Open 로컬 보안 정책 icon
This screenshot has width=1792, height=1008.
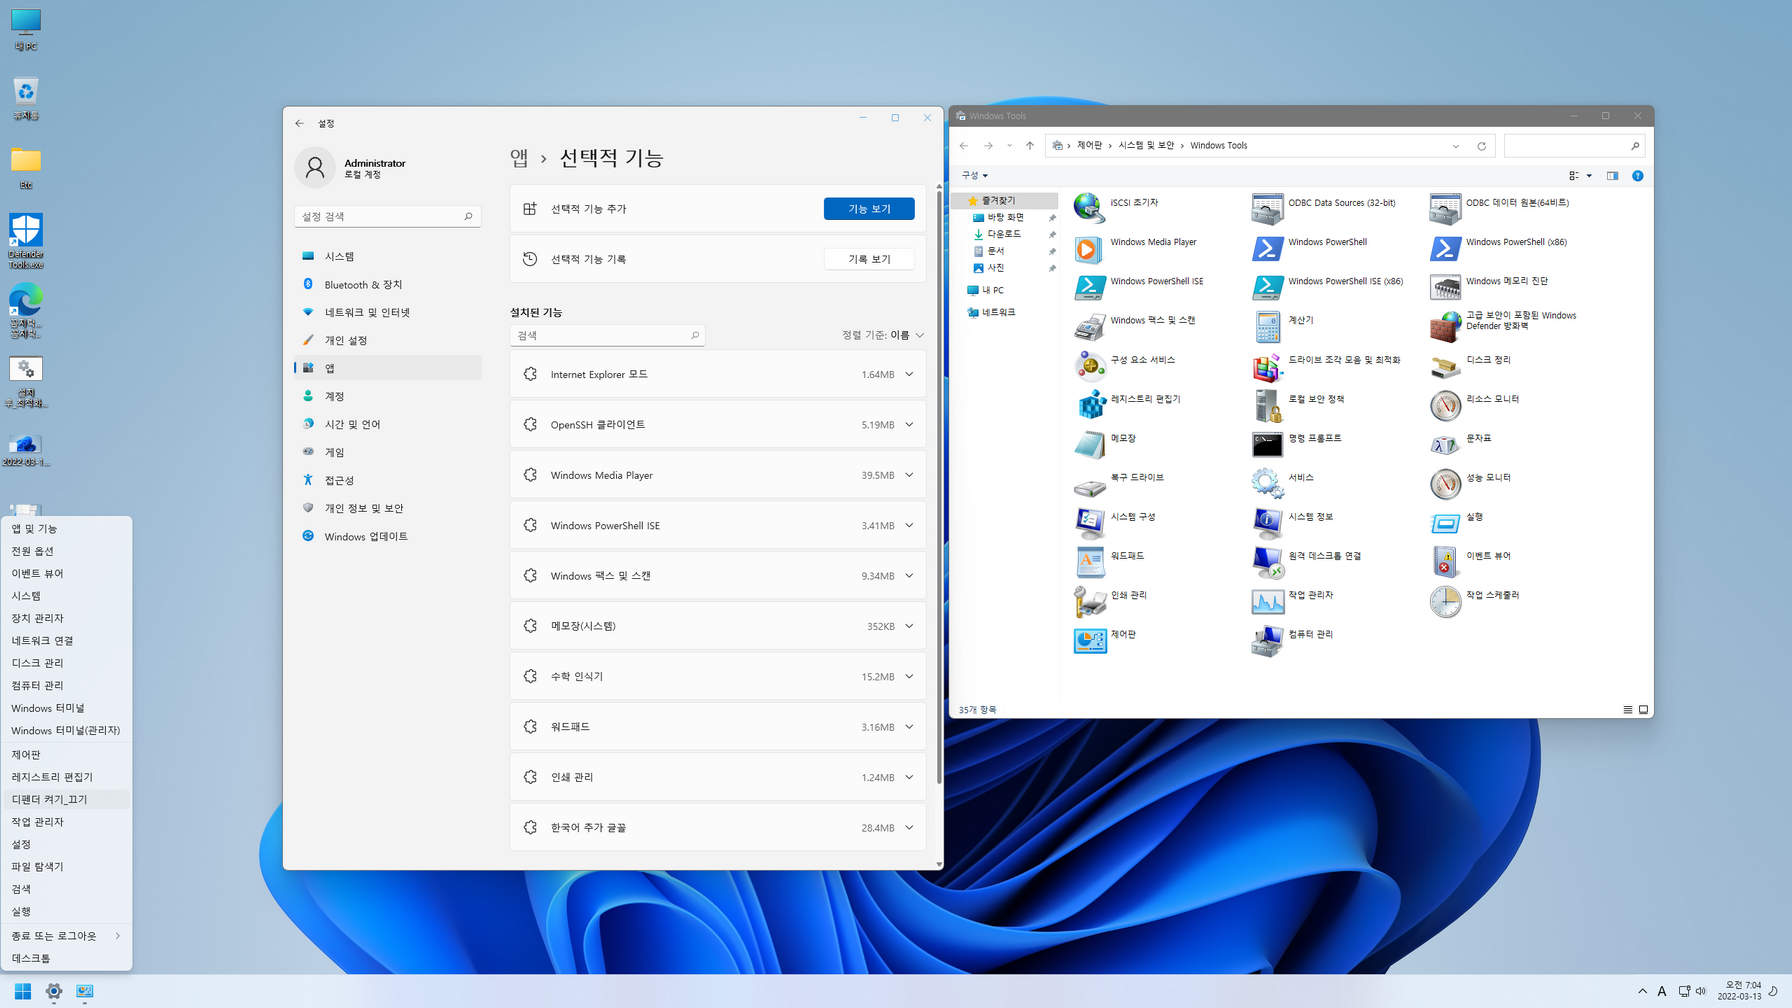click(1267, 404)
